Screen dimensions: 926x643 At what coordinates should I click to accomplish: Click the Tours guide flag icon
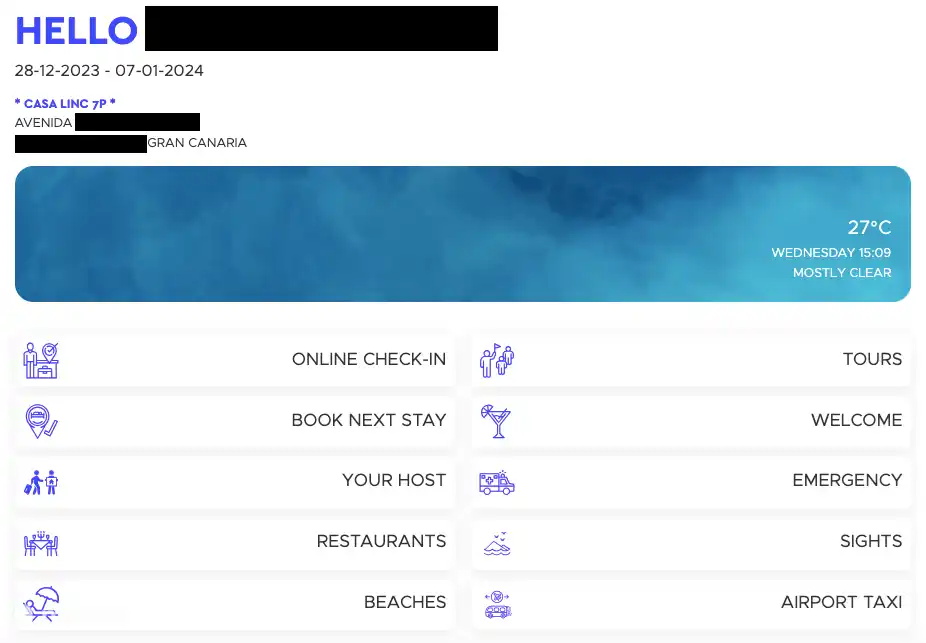point(496,360)
